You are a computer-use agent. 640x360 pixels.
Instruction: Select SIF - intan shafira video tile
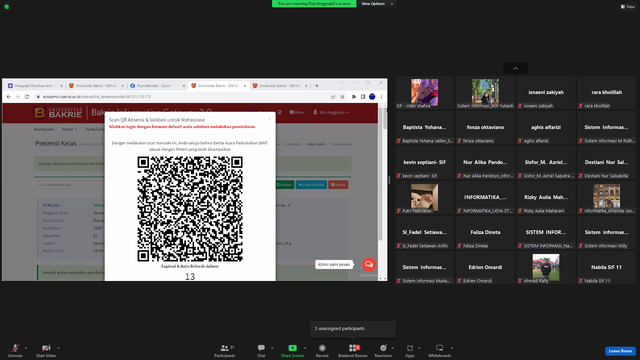pyautogui.click(x=424, y=93)
